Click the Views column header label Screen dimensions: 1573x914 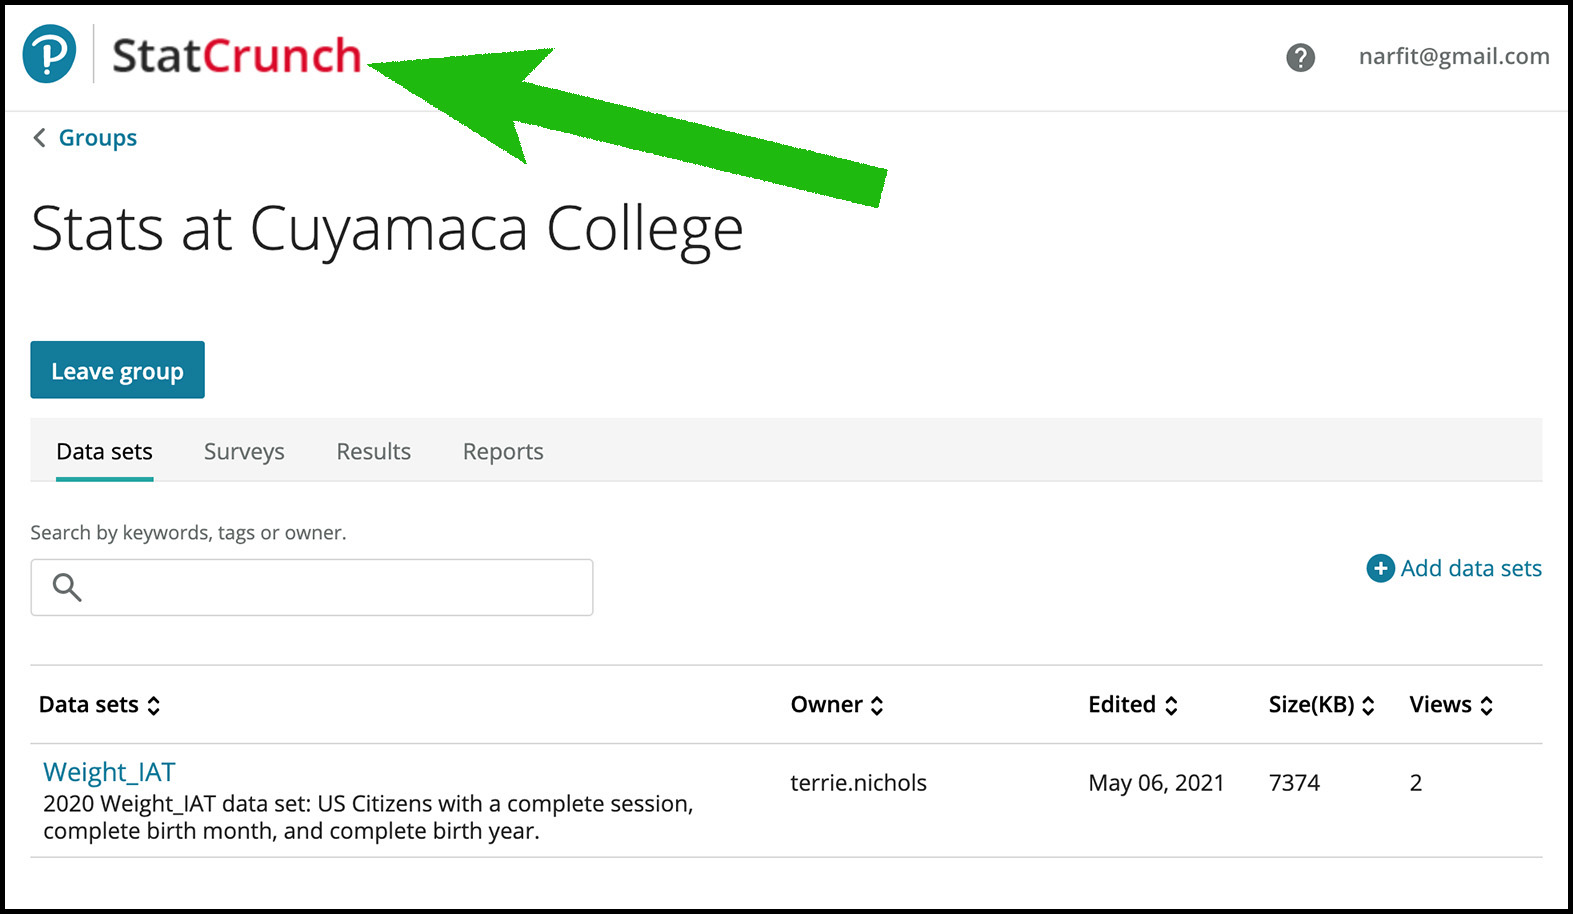click(1440, 705)
